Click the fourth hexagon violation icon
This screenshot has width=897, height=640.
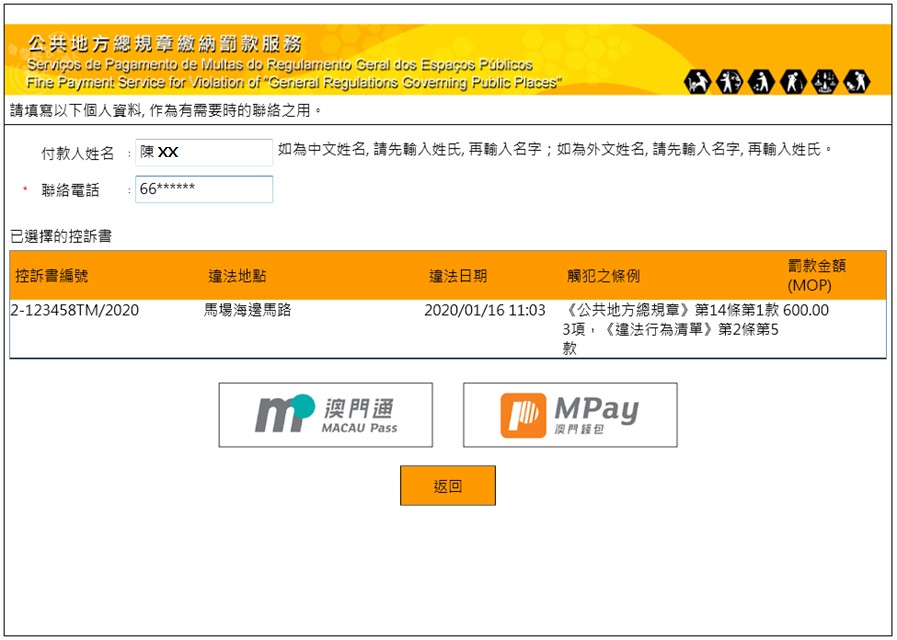(793, 82)
